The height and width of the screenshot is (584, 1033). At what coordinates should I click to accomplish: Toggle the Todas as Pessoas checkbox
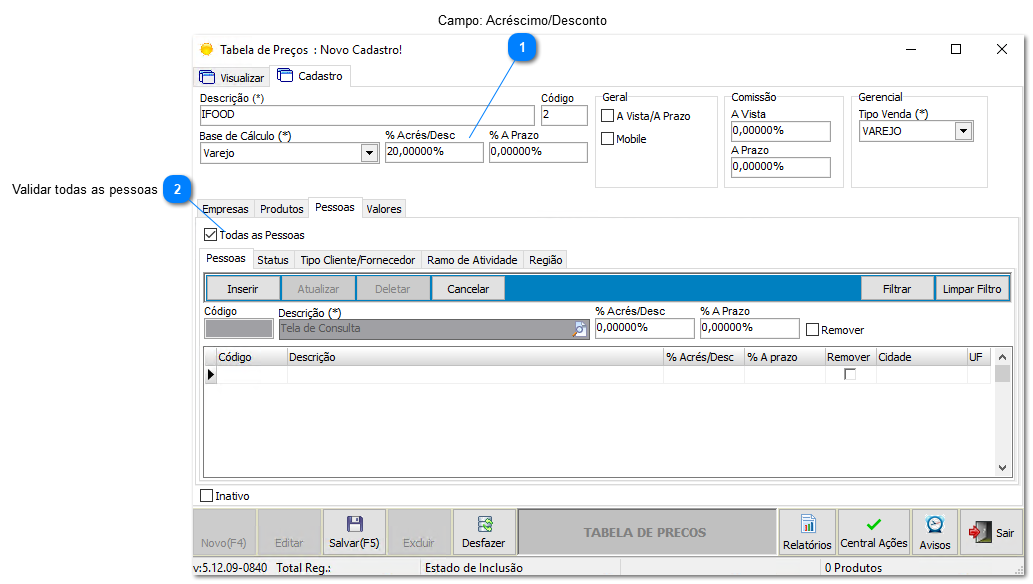point(209,234)
